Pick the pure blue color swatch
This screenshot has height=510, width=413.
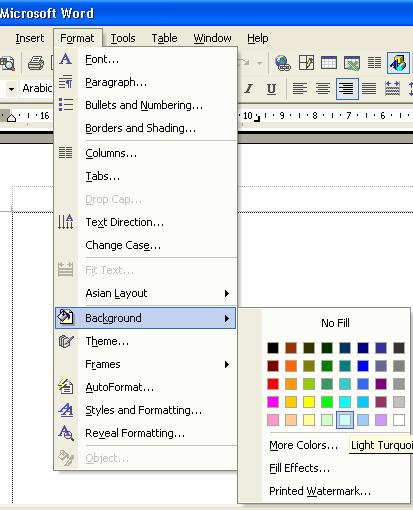tap(363, 366)
